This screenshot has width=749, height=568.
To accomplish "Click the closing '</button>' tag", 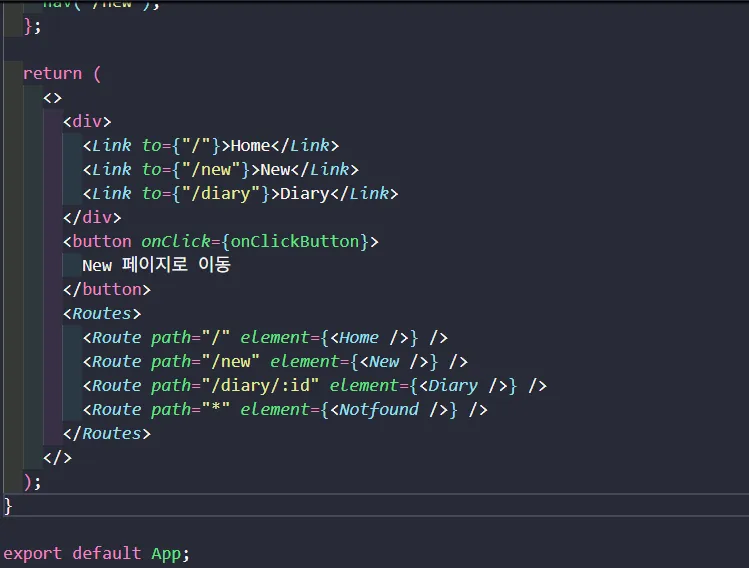I will pyautogui.click(x=107, y=289).
